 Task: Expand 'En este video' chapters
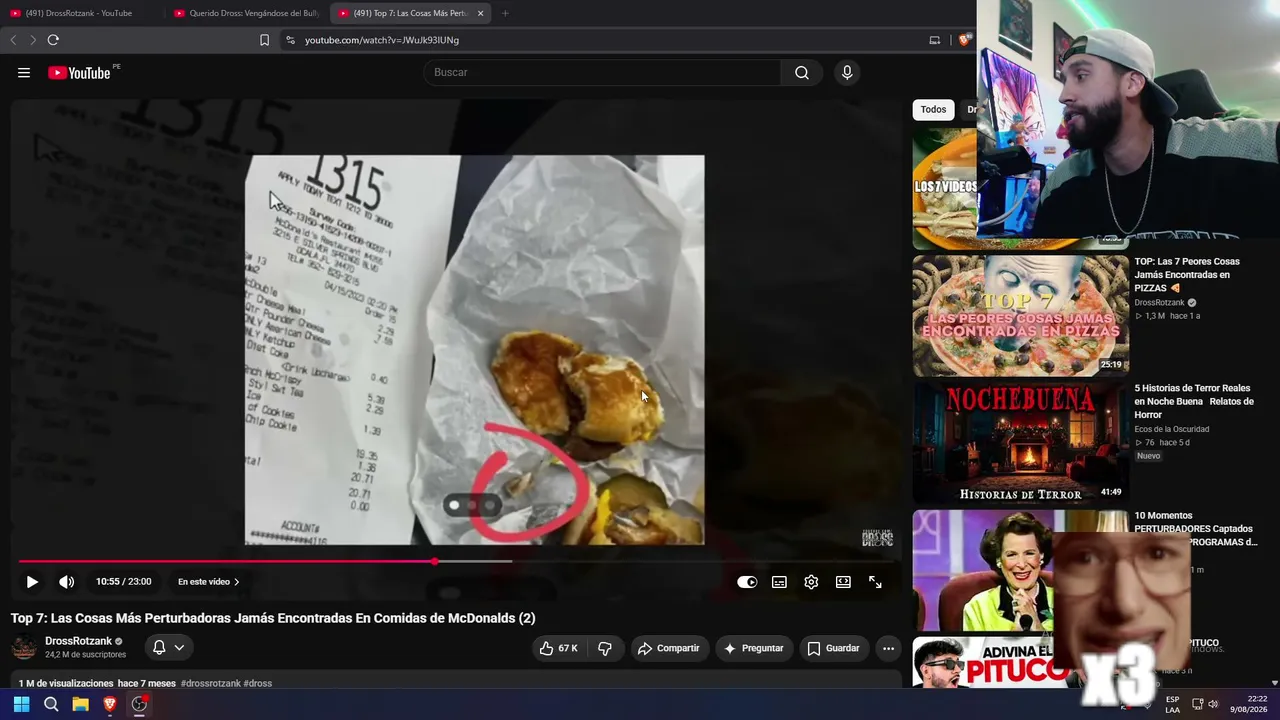pyautogui.click(x=209, y=582)
